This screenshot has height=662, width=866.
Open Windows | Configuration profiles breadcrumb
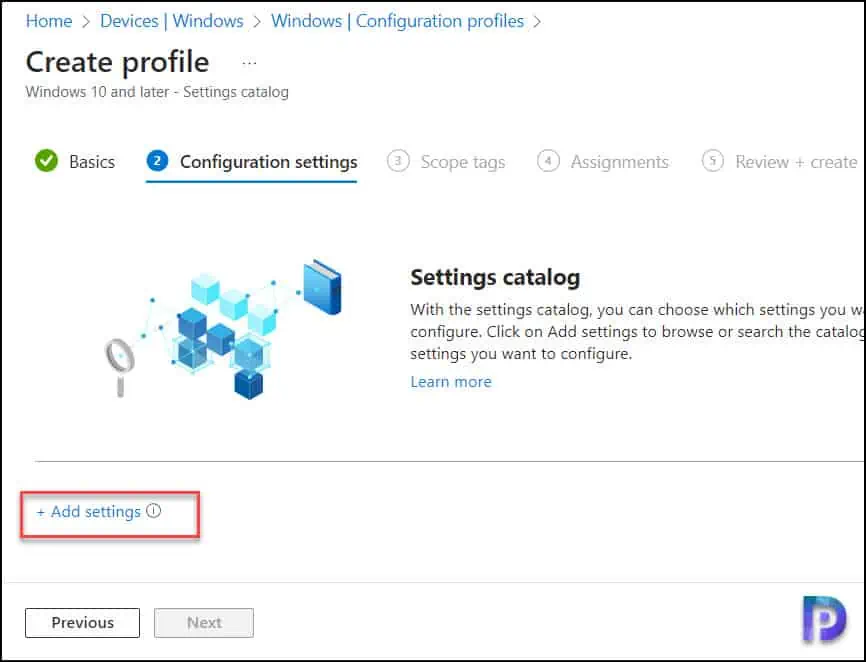[397, 21]
